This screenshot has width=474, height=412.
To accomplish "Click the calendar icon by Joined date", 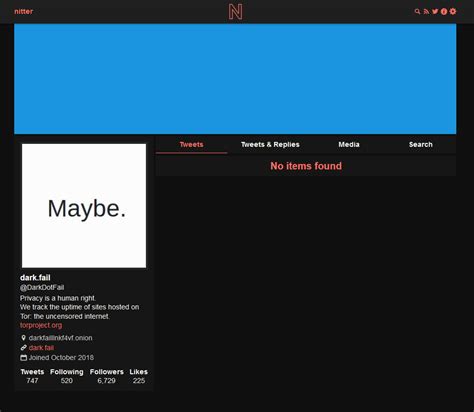I will (23, 358).
